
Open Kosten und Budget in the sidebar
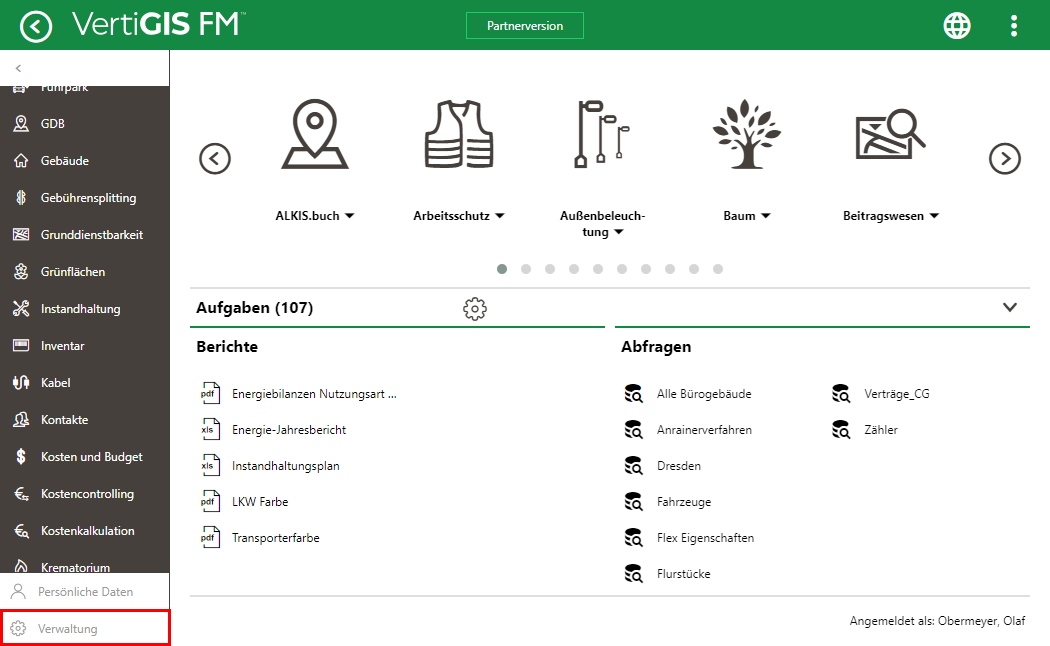pos(91,457)
